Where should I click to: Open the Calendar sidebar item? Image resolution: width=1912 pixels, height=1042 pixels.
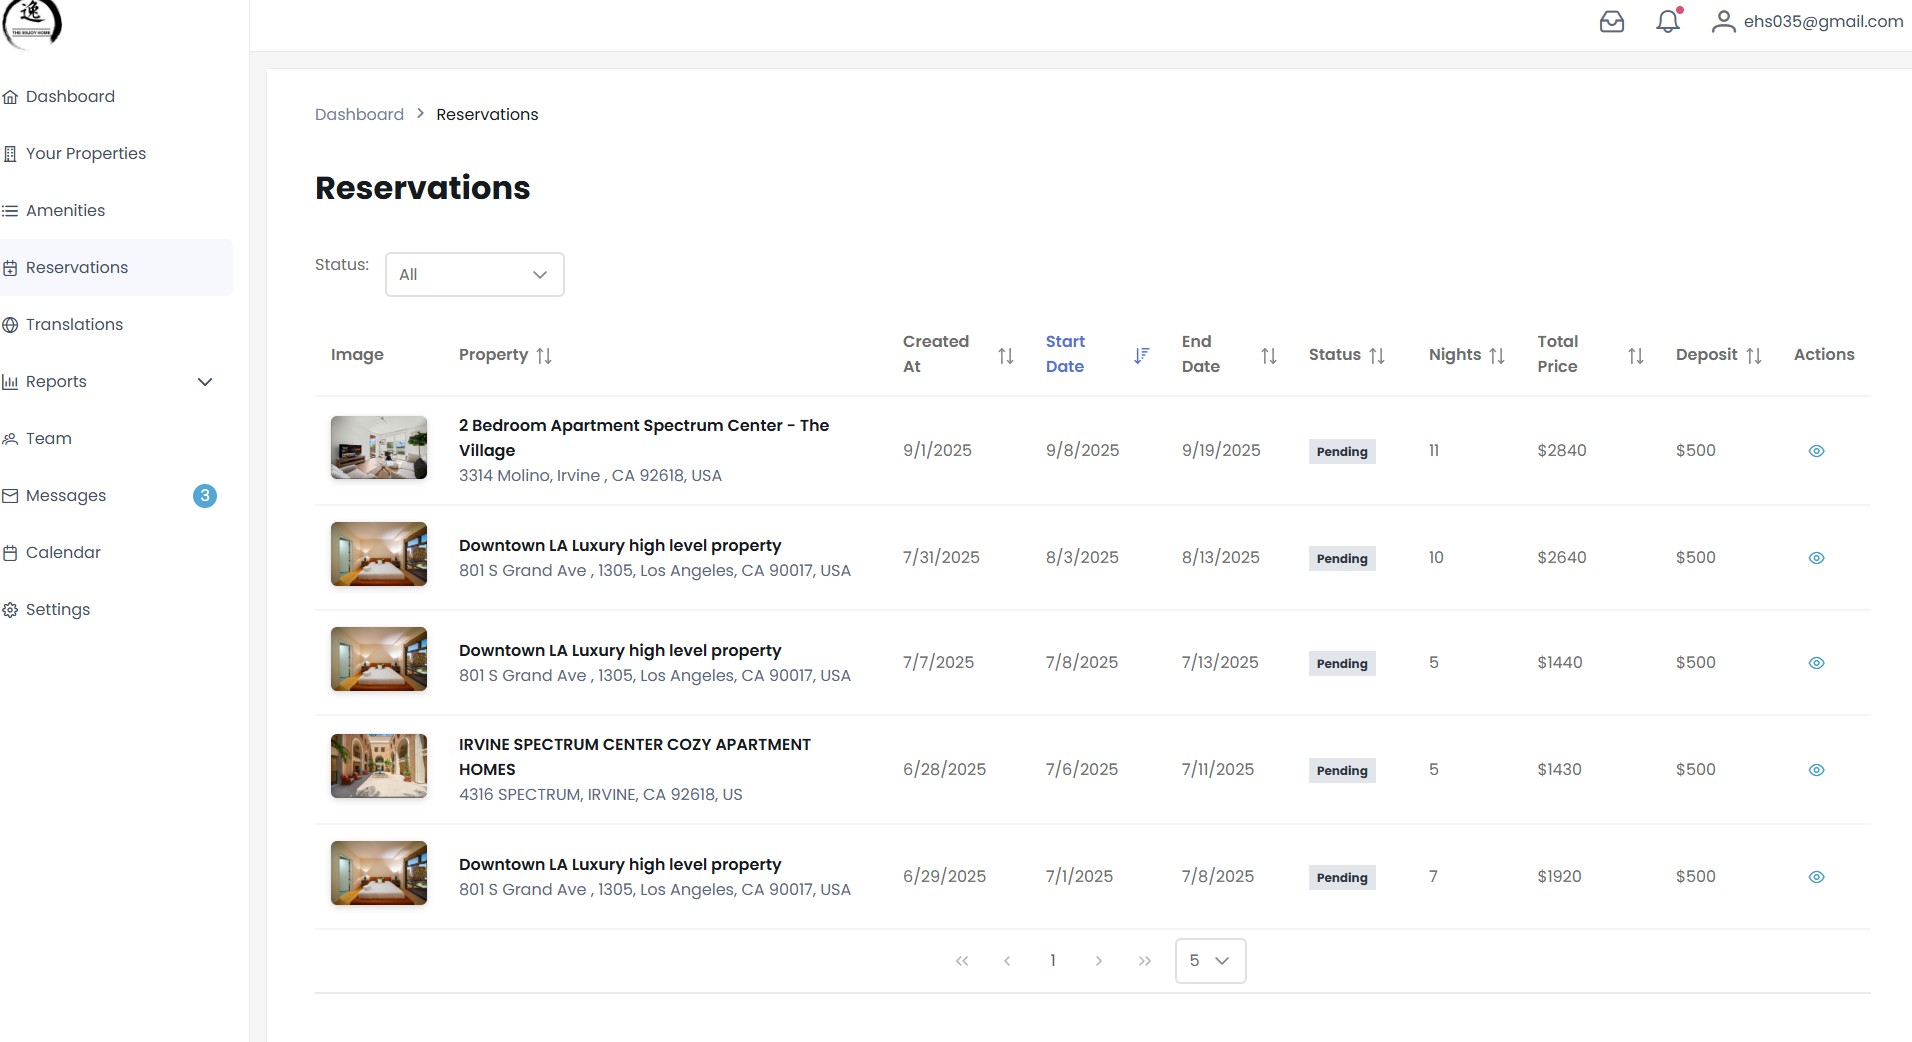(x=63, y=552)
